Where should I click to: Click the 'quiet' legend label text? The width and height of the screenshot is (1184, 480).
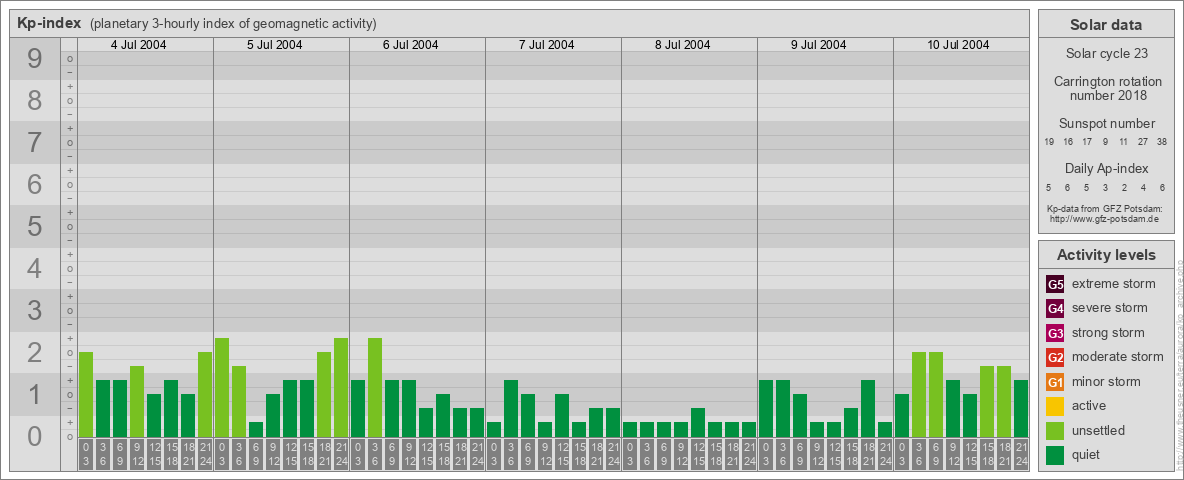click(1088, 455)
